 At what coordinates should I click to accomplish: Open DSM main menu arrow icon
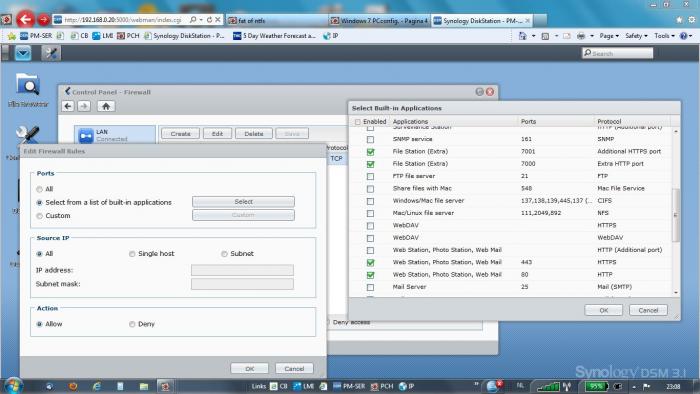[23, 53]
